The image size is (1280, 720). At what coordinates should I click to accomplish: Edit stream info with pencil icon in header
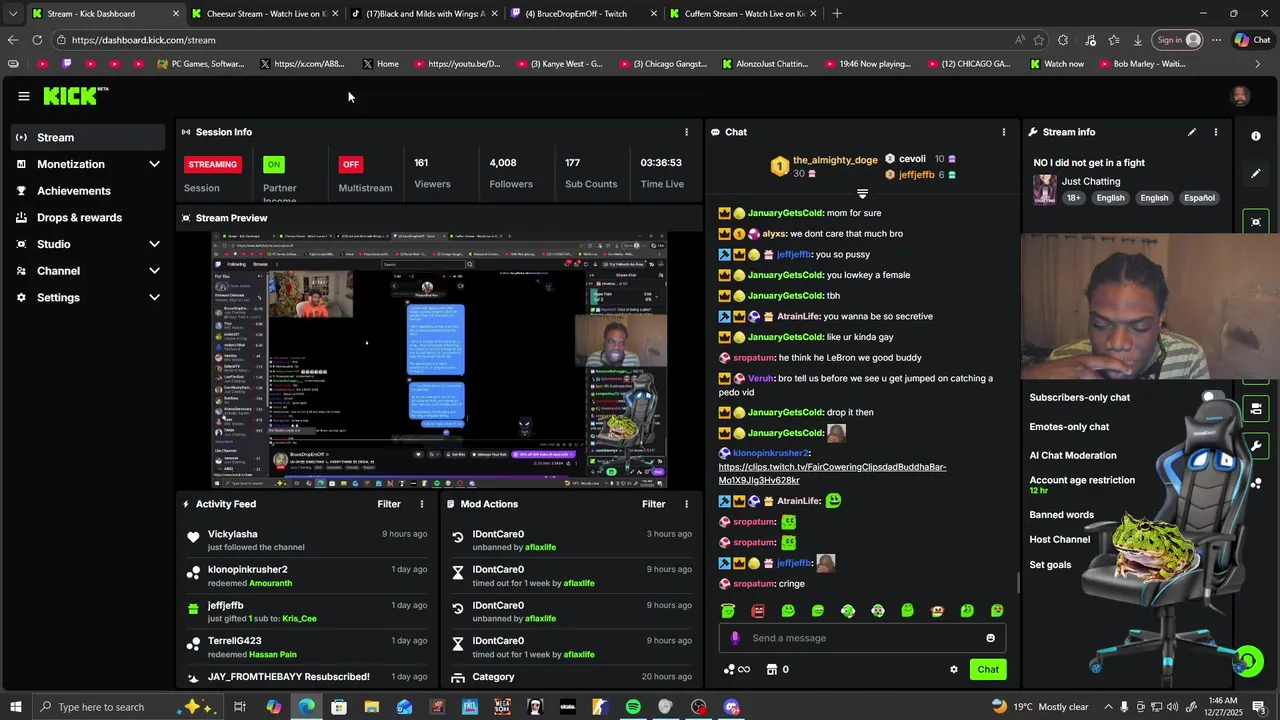[1192, 132]
